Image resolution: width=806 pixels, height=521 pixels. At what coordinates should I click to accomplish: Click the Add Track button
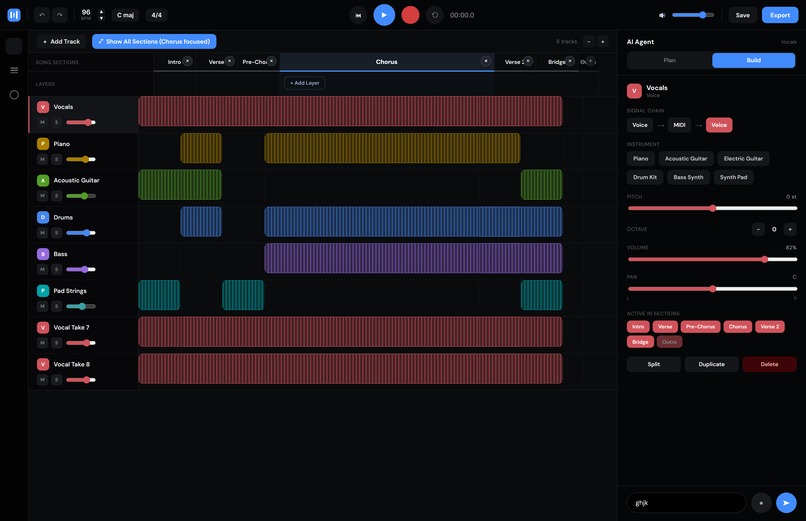coord(62,42)
